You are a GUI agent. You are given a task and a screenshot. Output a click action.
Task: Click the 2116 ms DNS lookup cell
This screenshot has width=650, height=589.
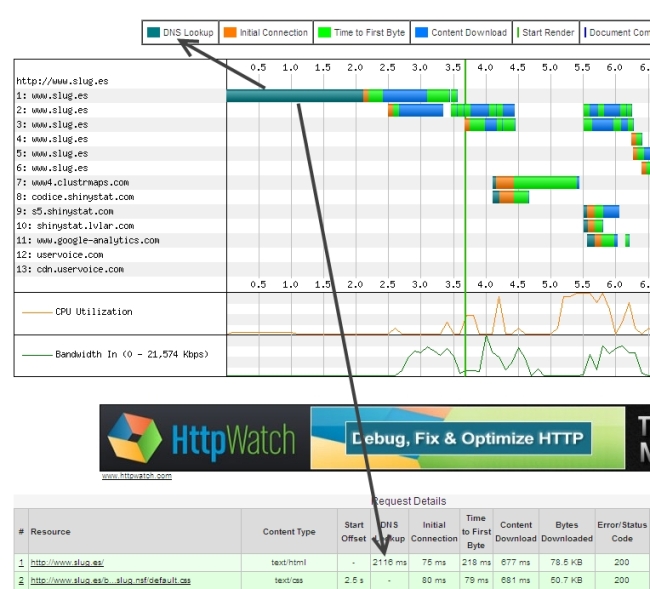click(389, 562)
